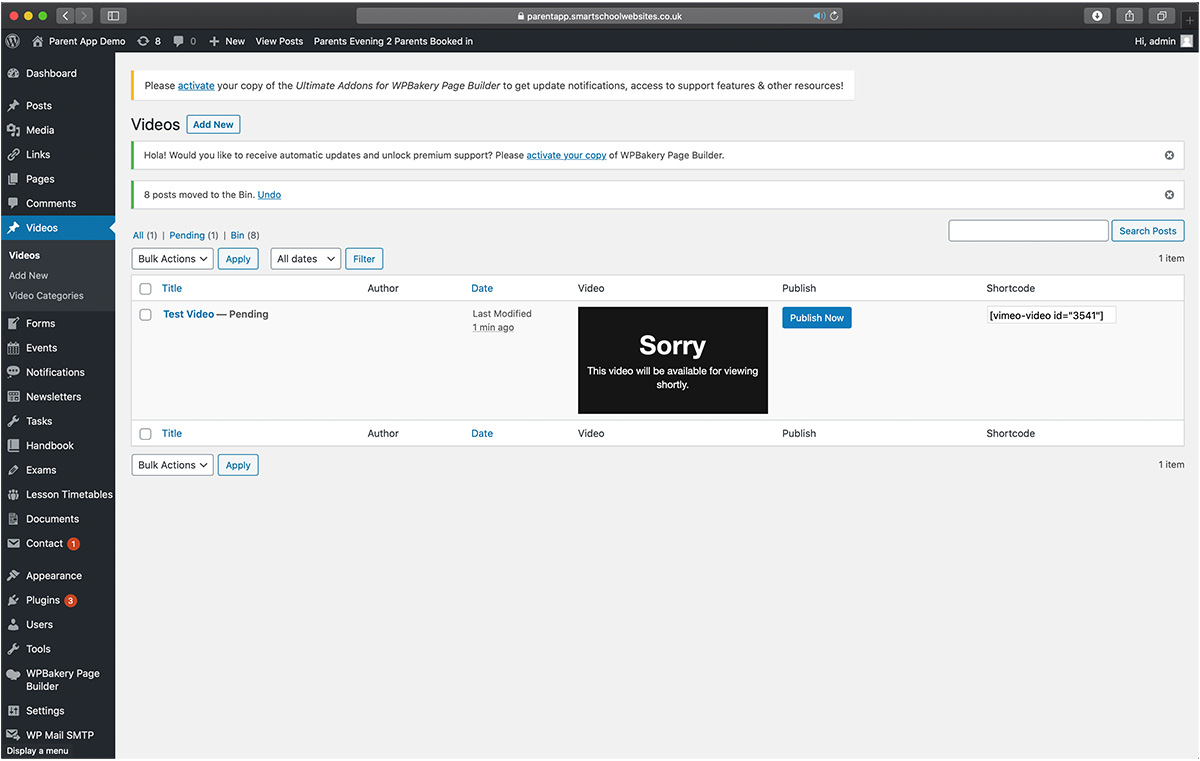Reload page using the refresh icon
The height and width of the screenshot is (761, 1200).
click(x=835, y=16)
